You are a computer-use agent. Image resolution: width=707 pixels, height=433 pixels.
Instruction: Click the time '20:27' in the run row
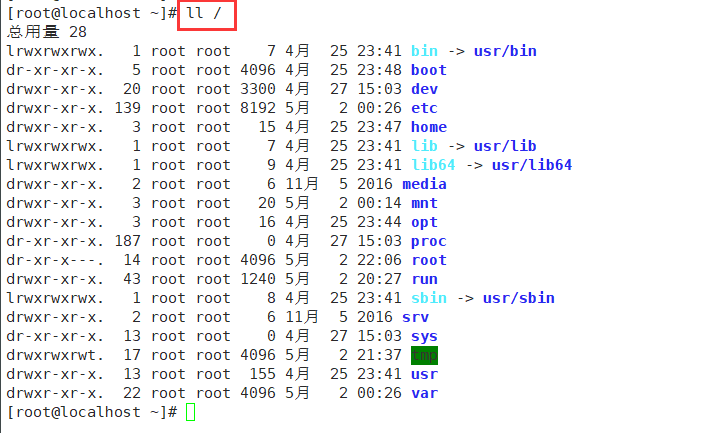379,279
